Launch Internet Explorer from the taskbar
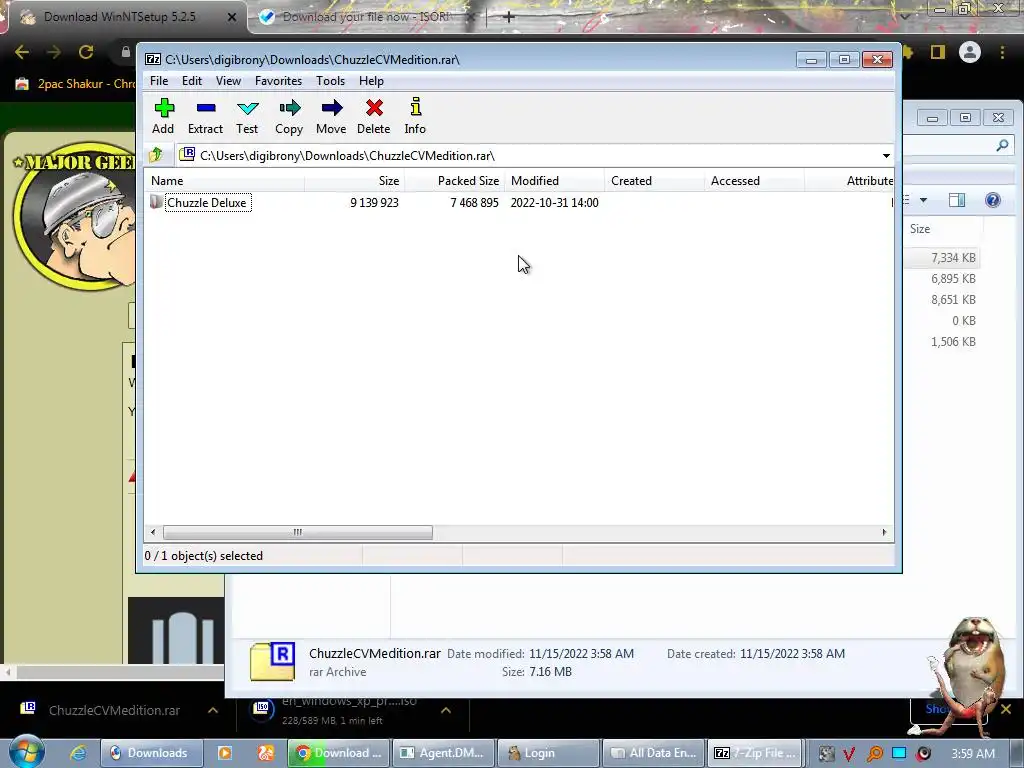 point(78,753)
